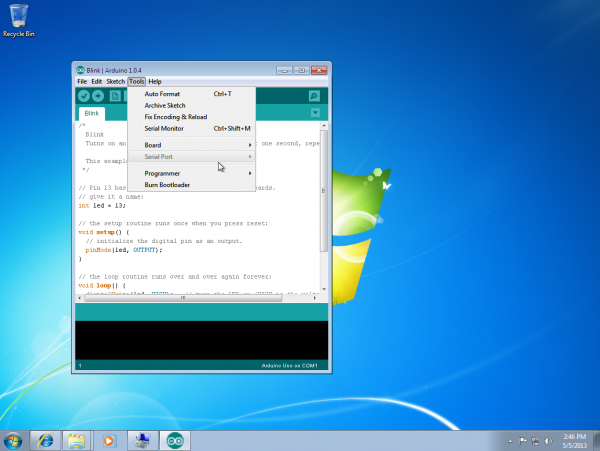
Task: Open the File menu
Action: click(x=83, y=81)
